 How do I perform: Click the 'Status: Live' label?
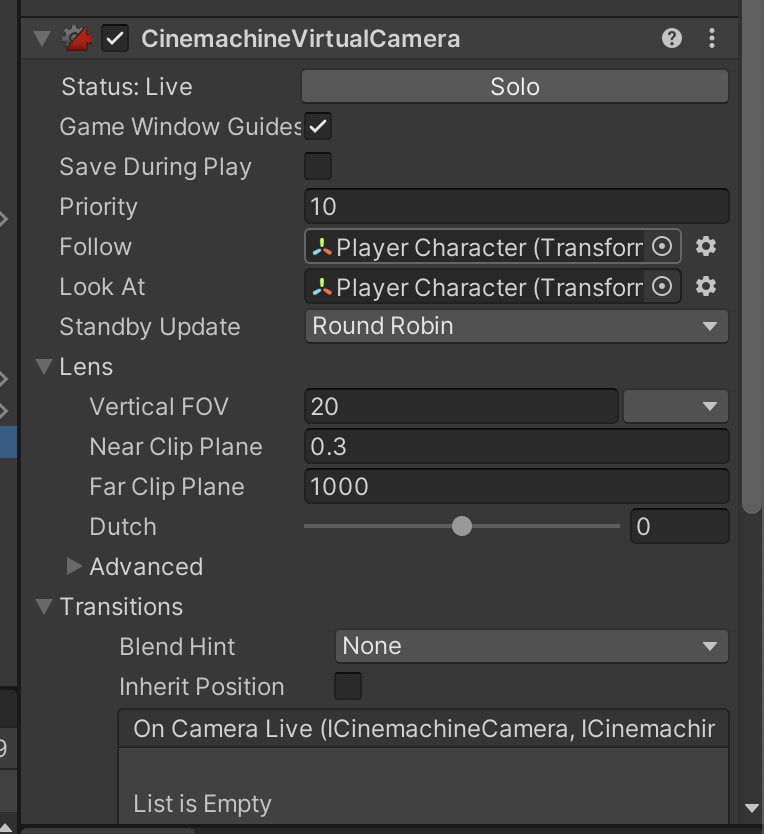tap(127, 87)
